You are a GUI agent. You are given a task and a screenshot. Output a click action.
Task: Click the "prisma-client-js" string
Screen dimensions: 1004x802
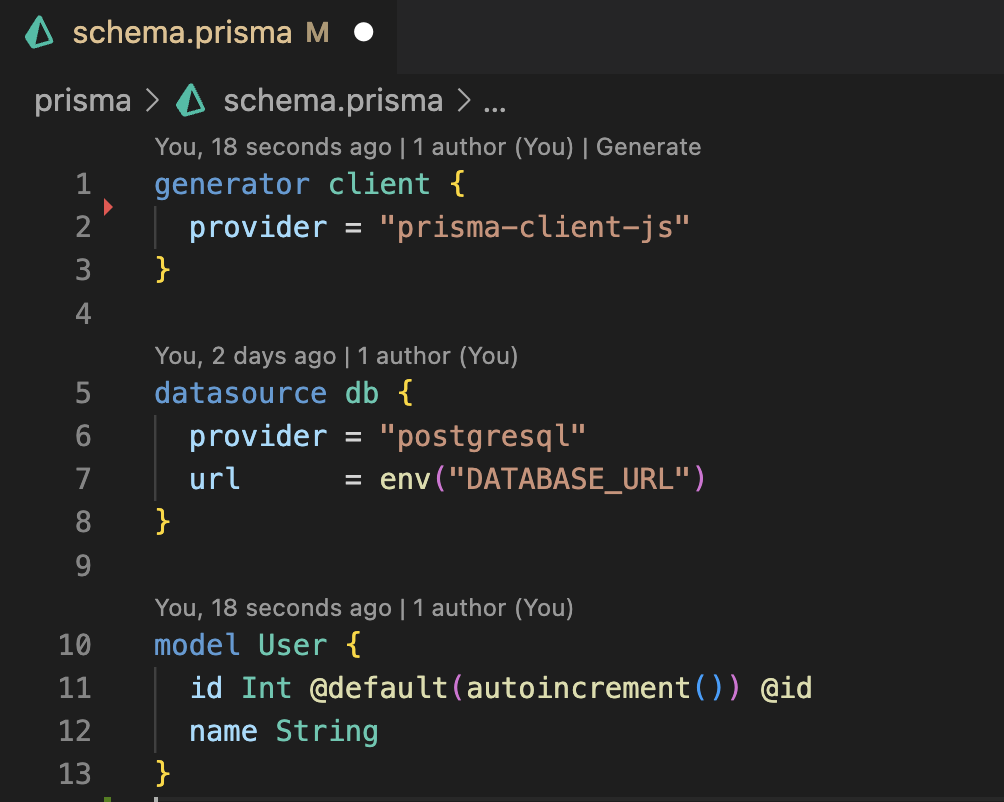(x=535, y=228)
